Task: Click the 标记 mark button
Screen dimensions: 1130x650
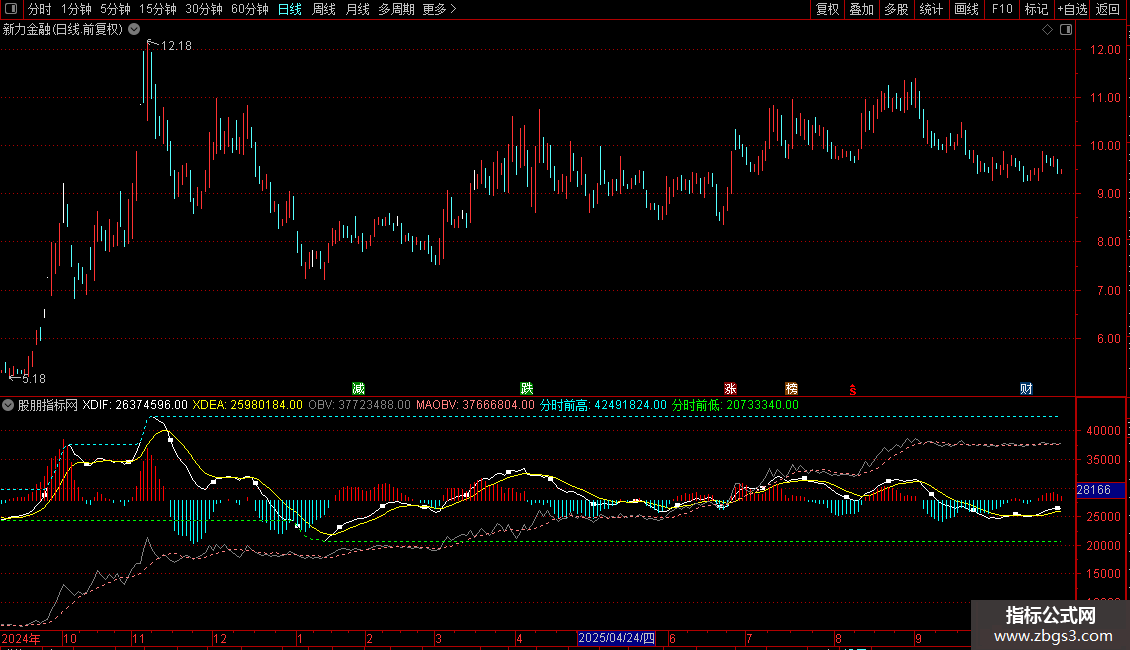Action: (1036, 9)
